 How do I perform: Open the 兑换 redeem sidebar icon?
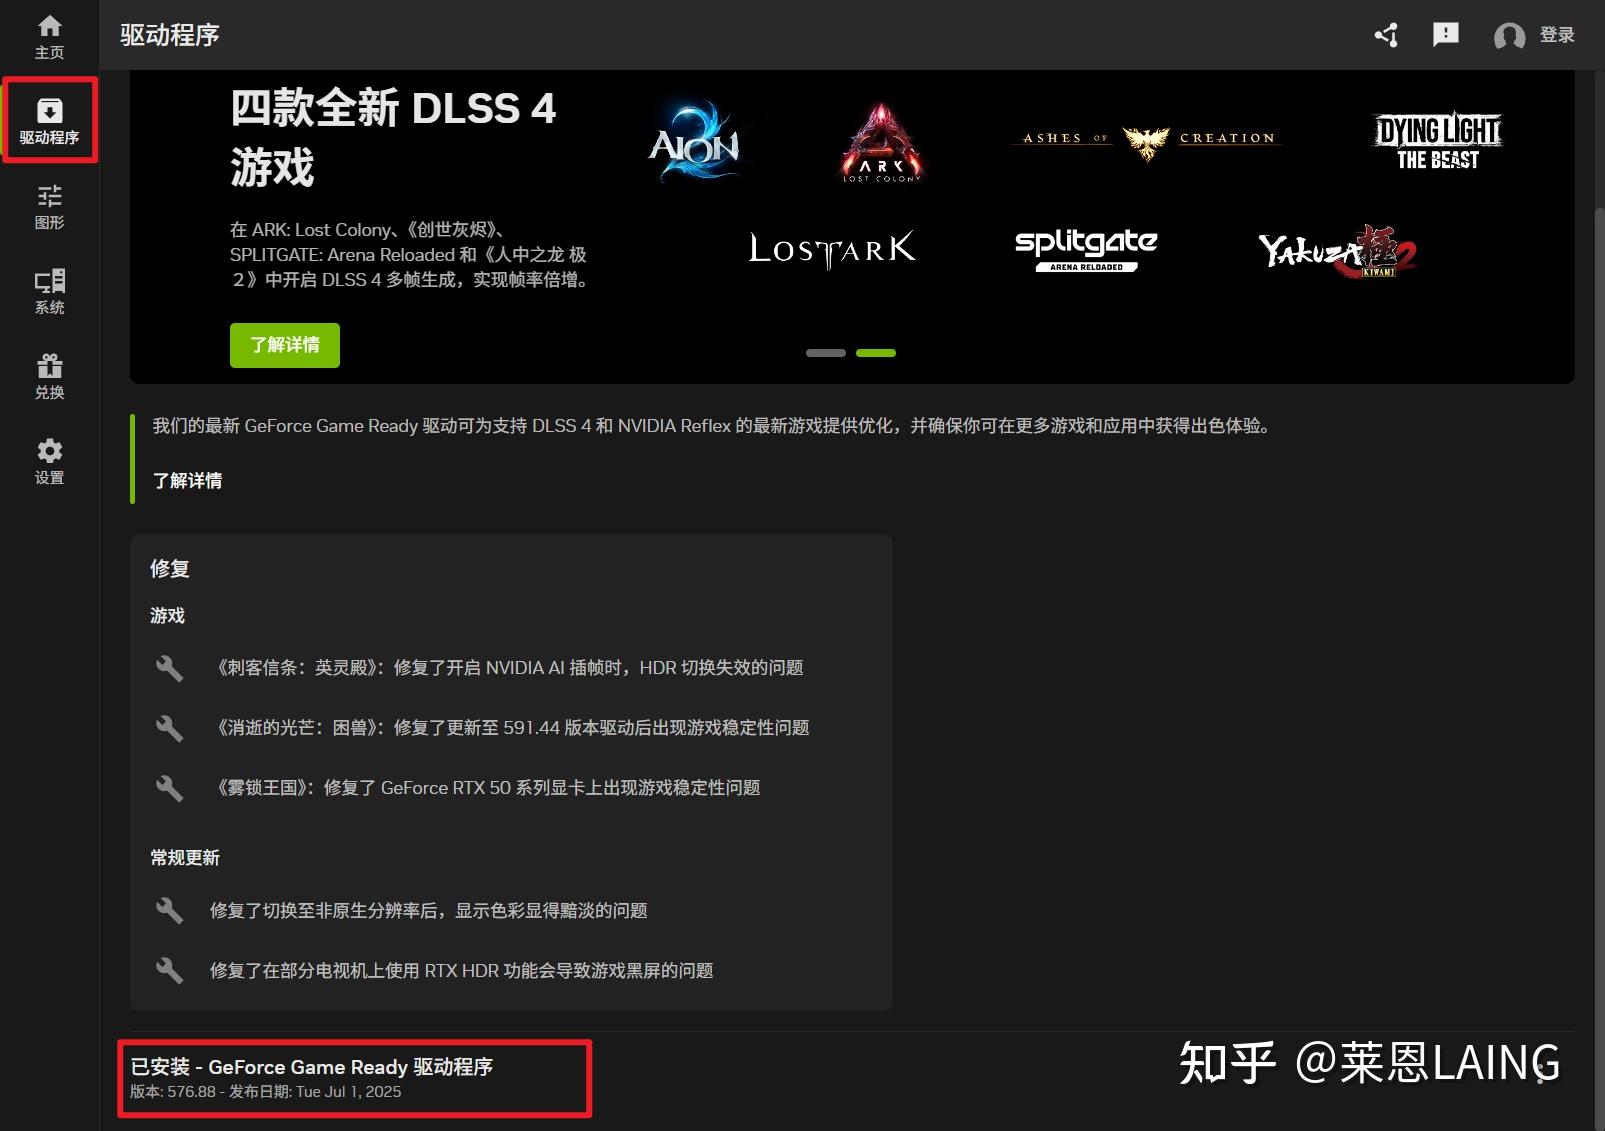49,375
